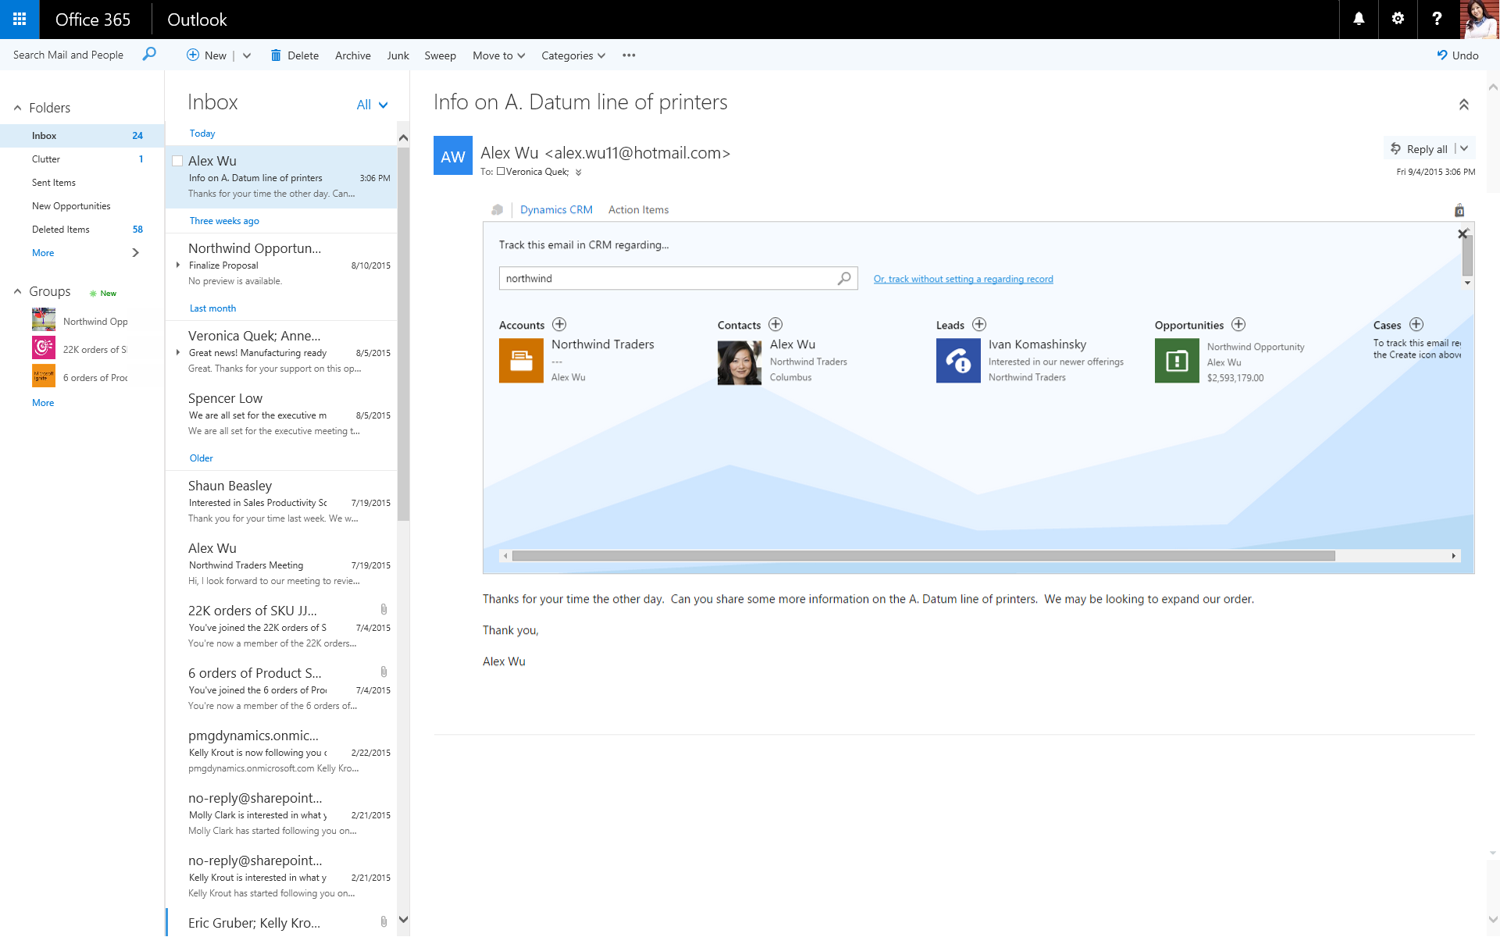Image resolution: width=1500 pixels, height=937 pixels.
Task: Add new Lead with plus icon
Action: [x=979, y=324]
